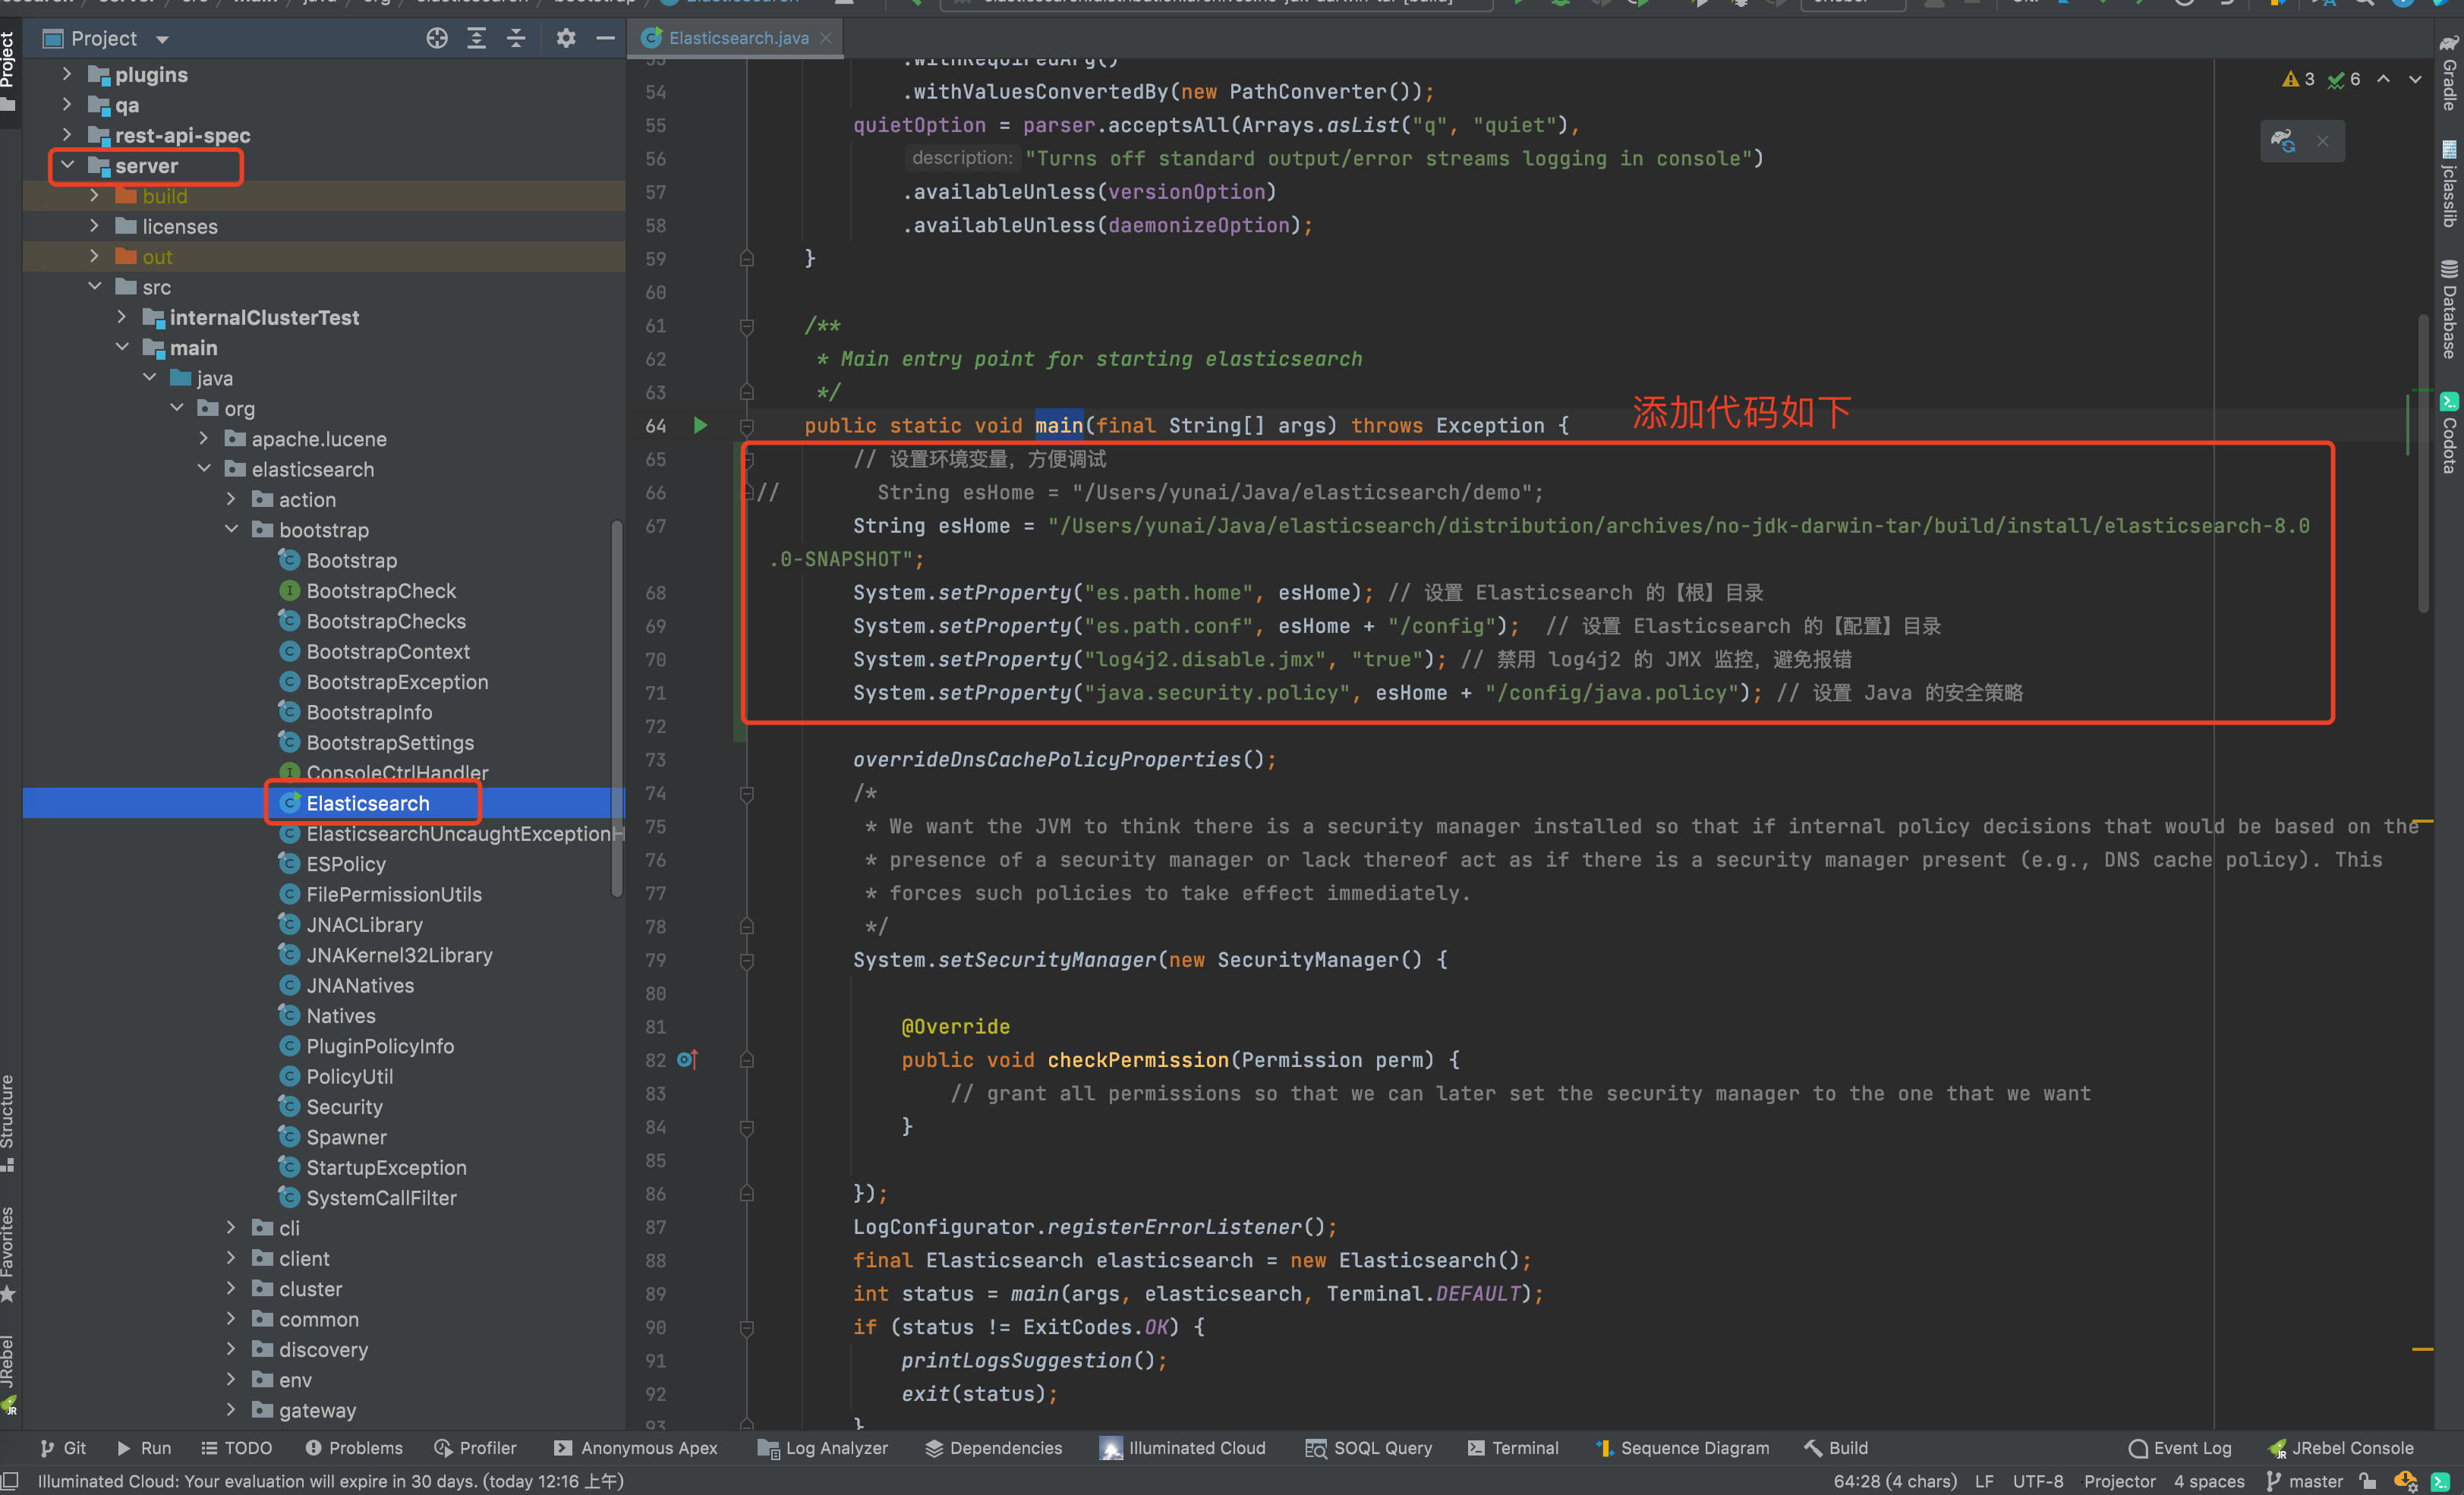
Task: Toggle read-only lock icon in status bar
Action: [x=2367, y=1481]
